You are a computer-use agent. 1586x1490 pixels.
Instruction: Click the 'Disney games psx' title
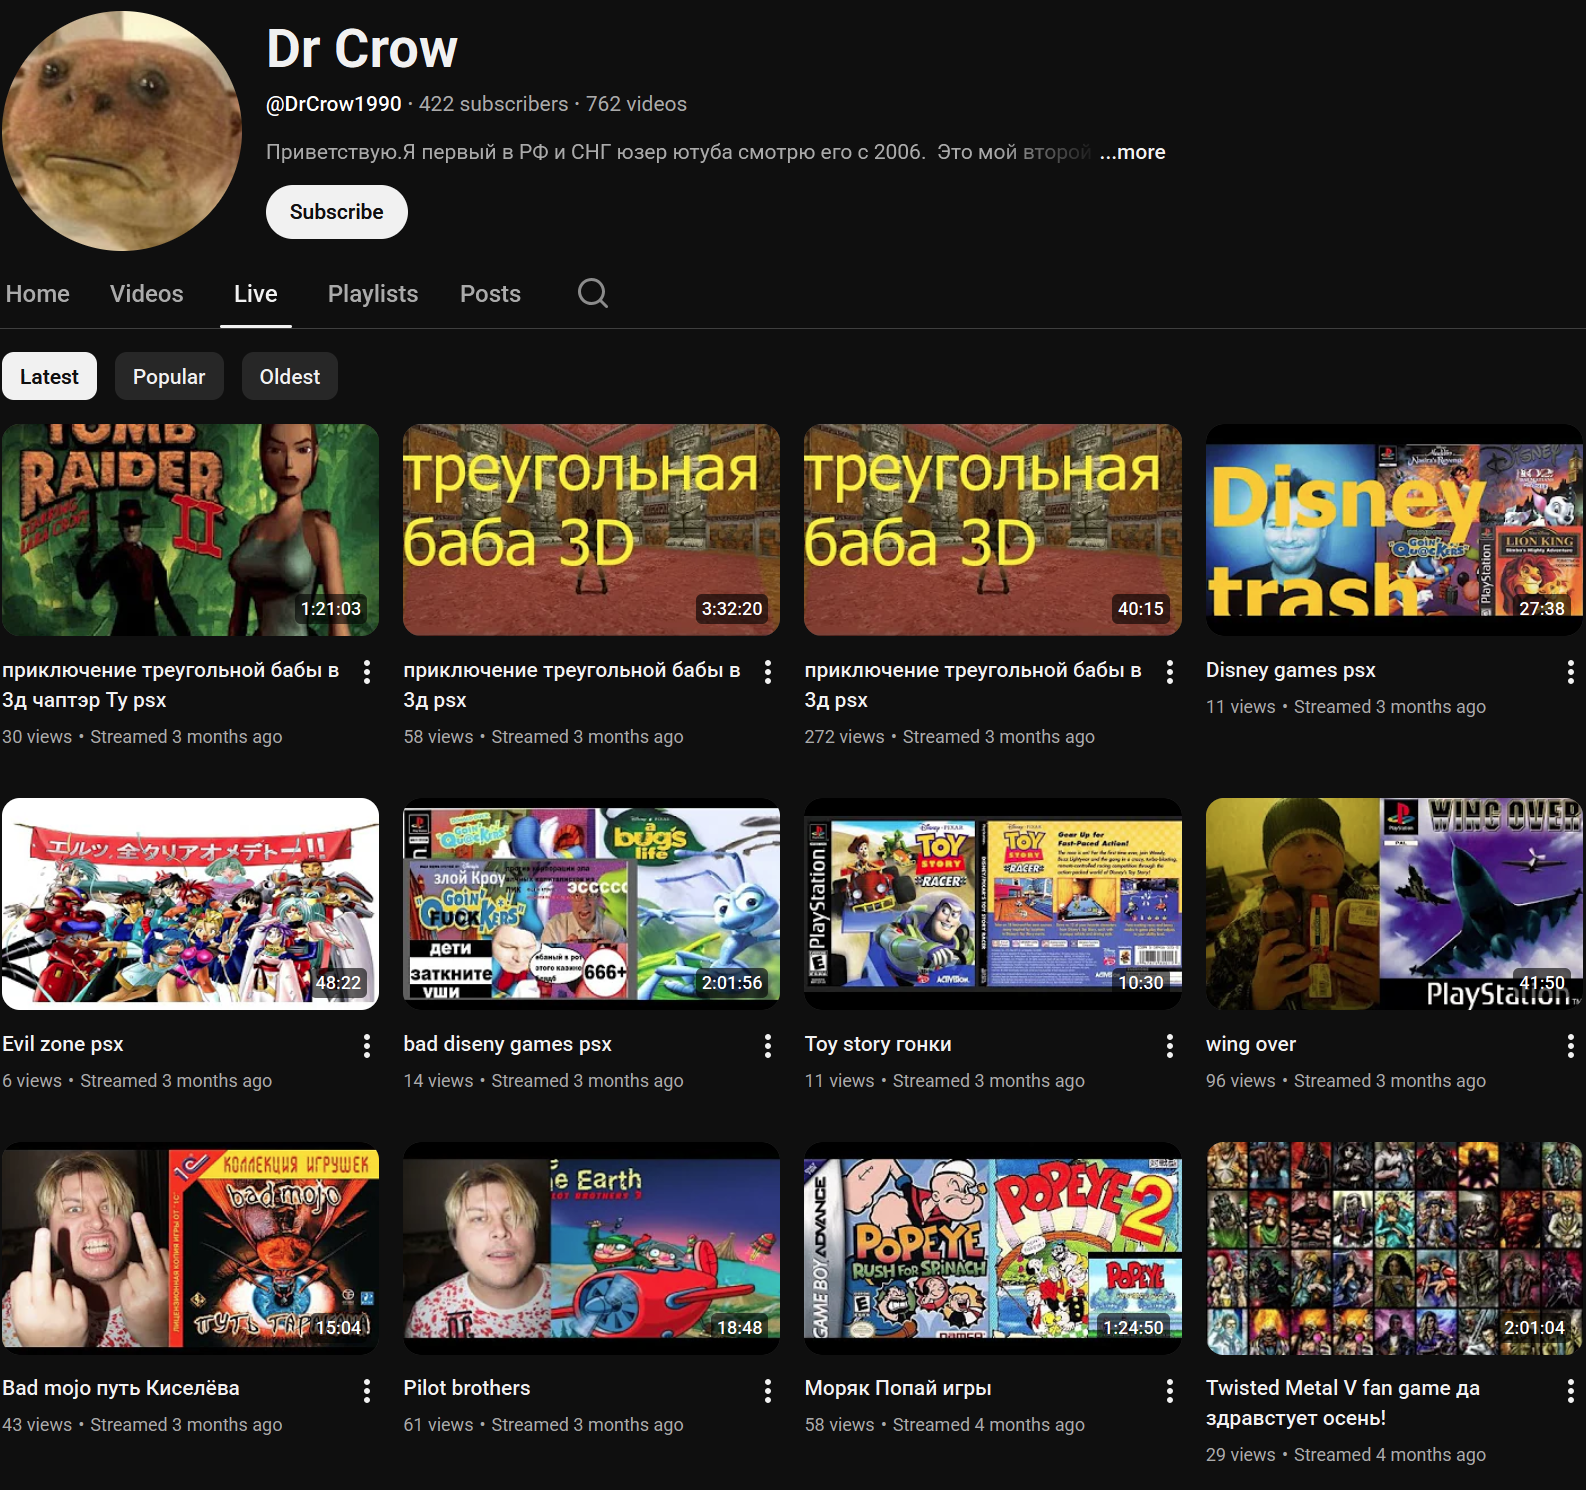(1290, 670)
